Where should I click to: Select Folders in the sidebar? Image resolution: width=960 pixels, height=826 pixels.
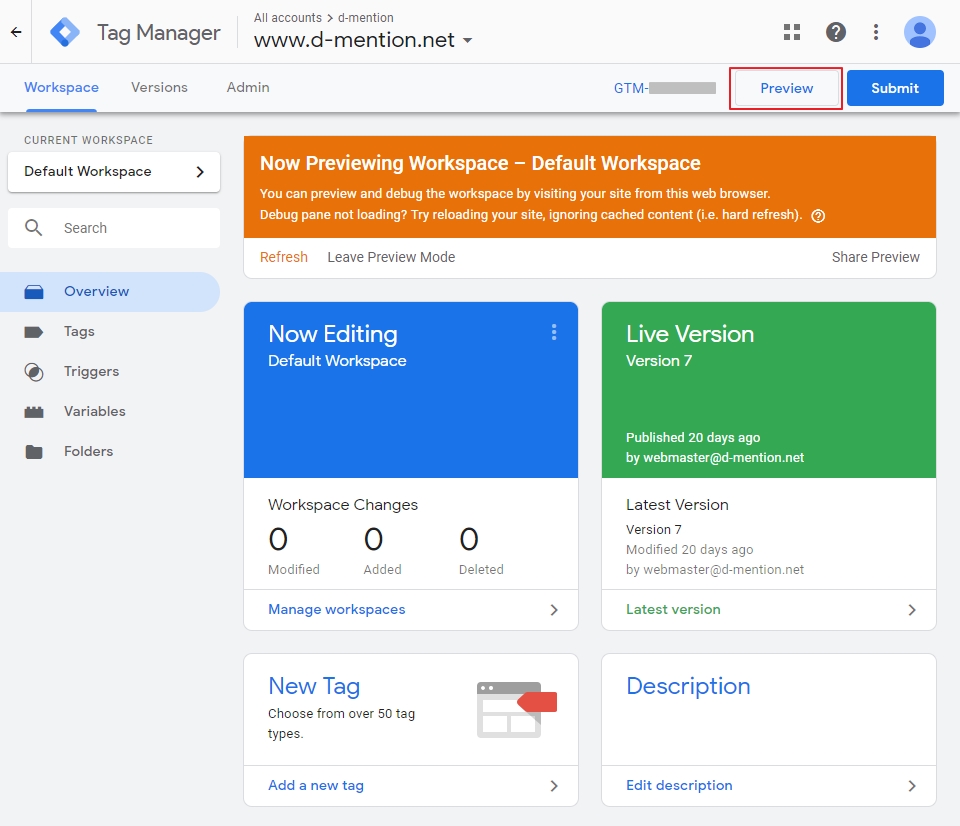[x=89, y=451]
